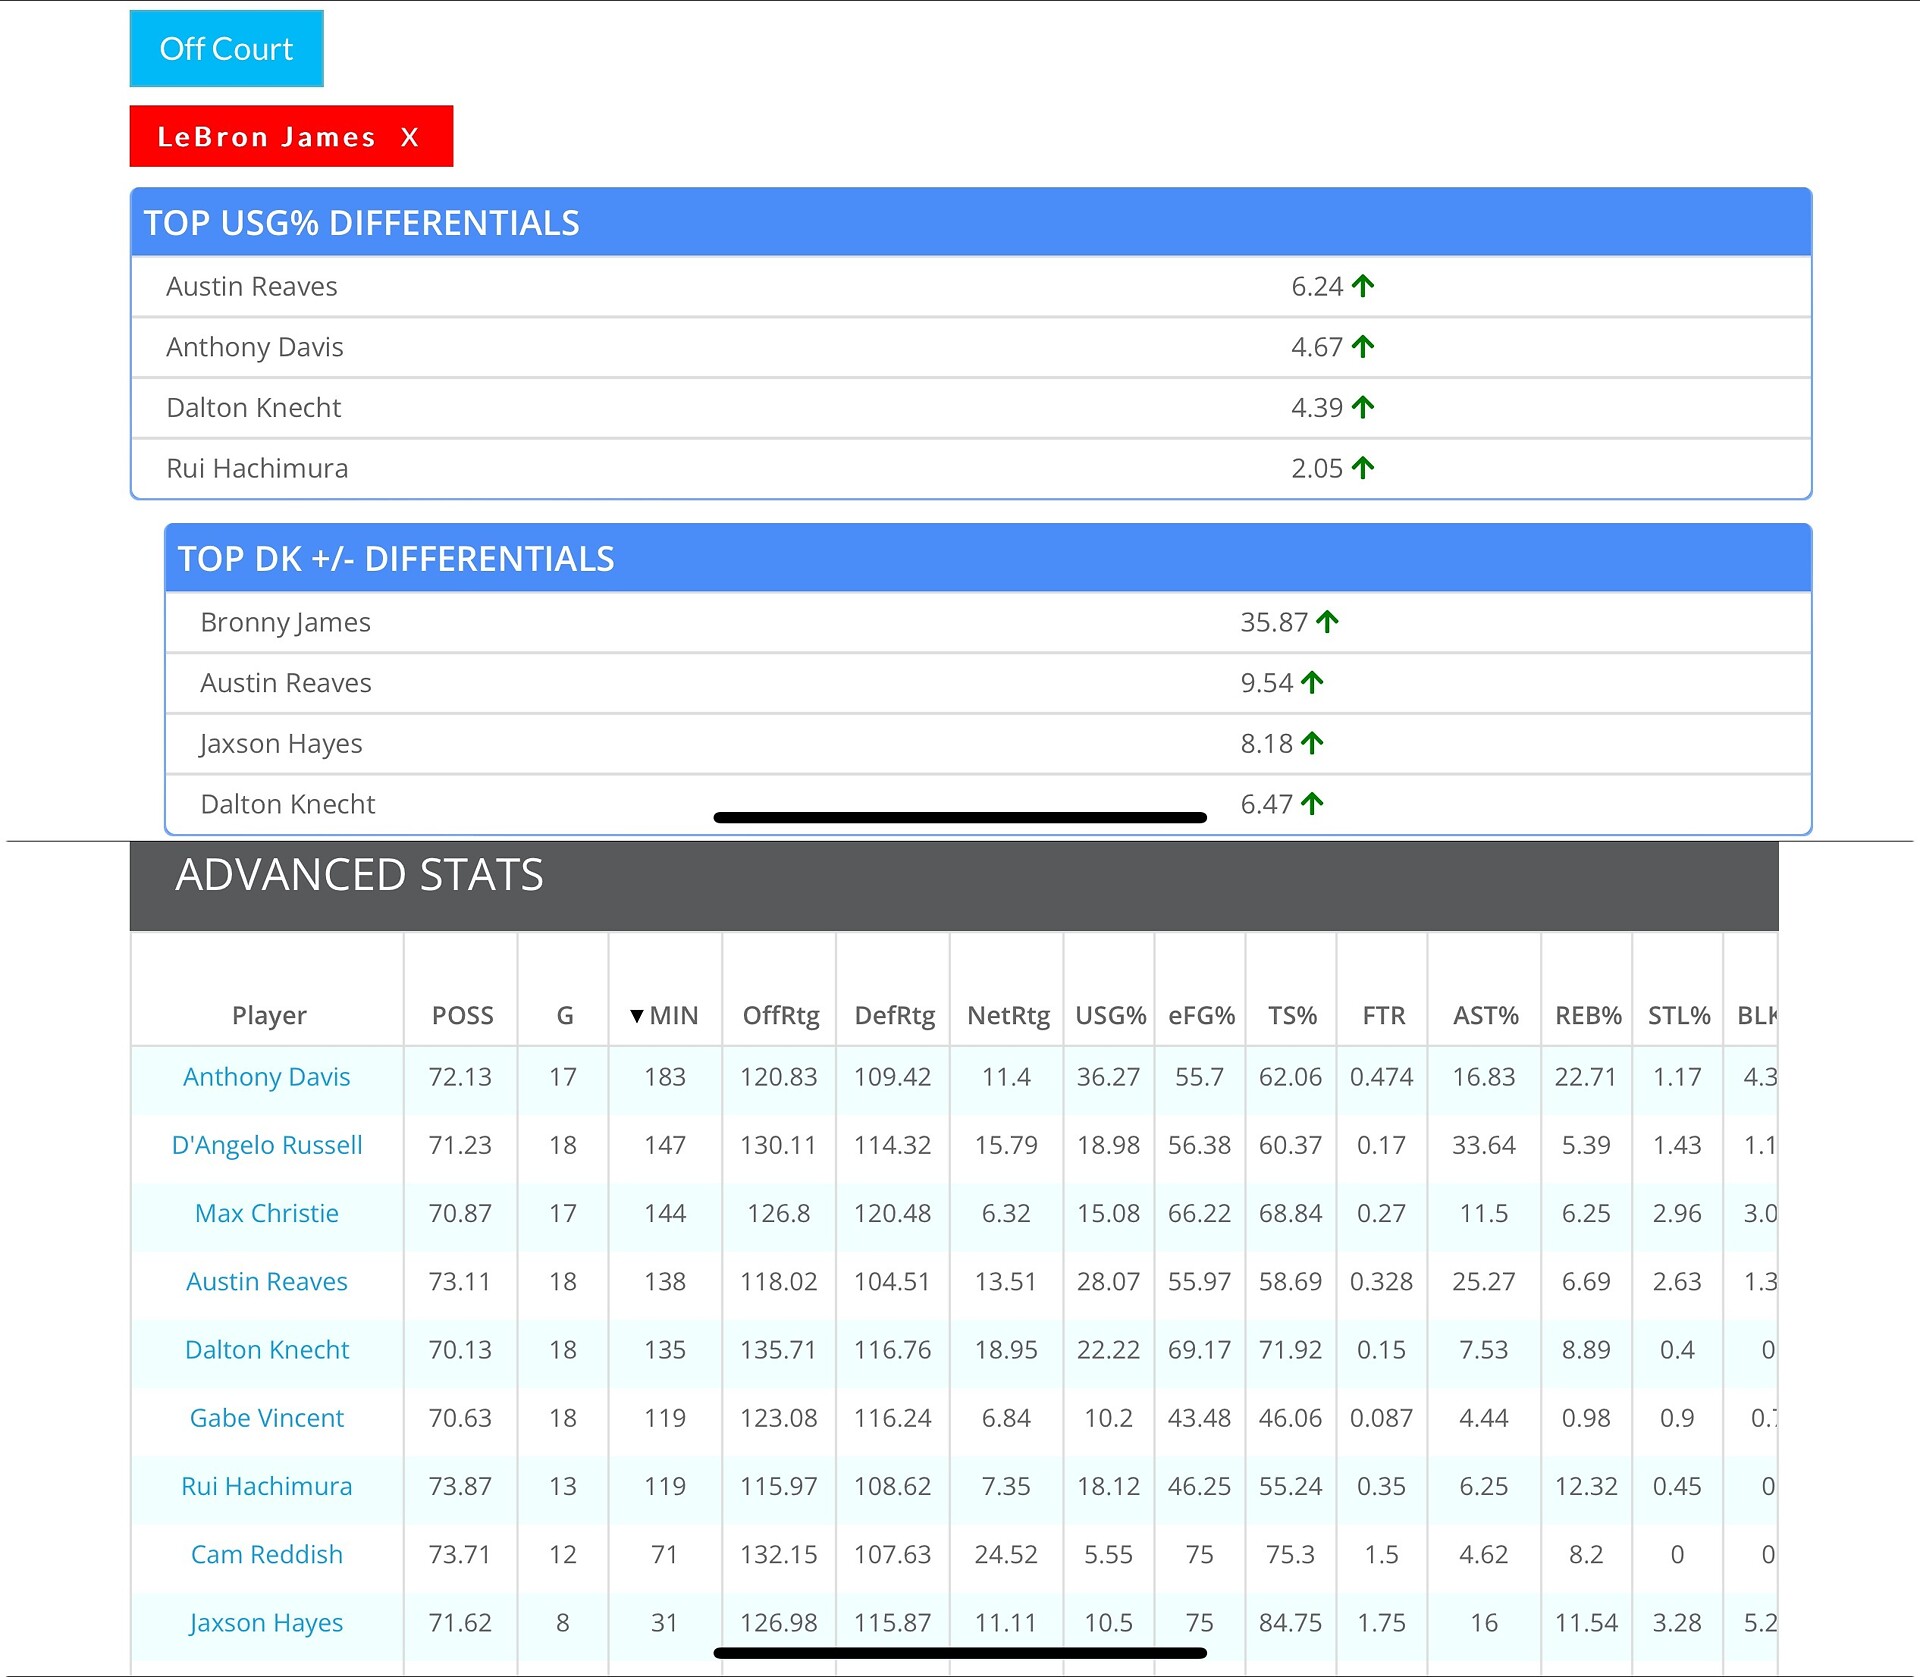Click green arrow beside Rui Hachimura 2.05
This screenshot has height=1677, width=1920.
pos(1363,468)
